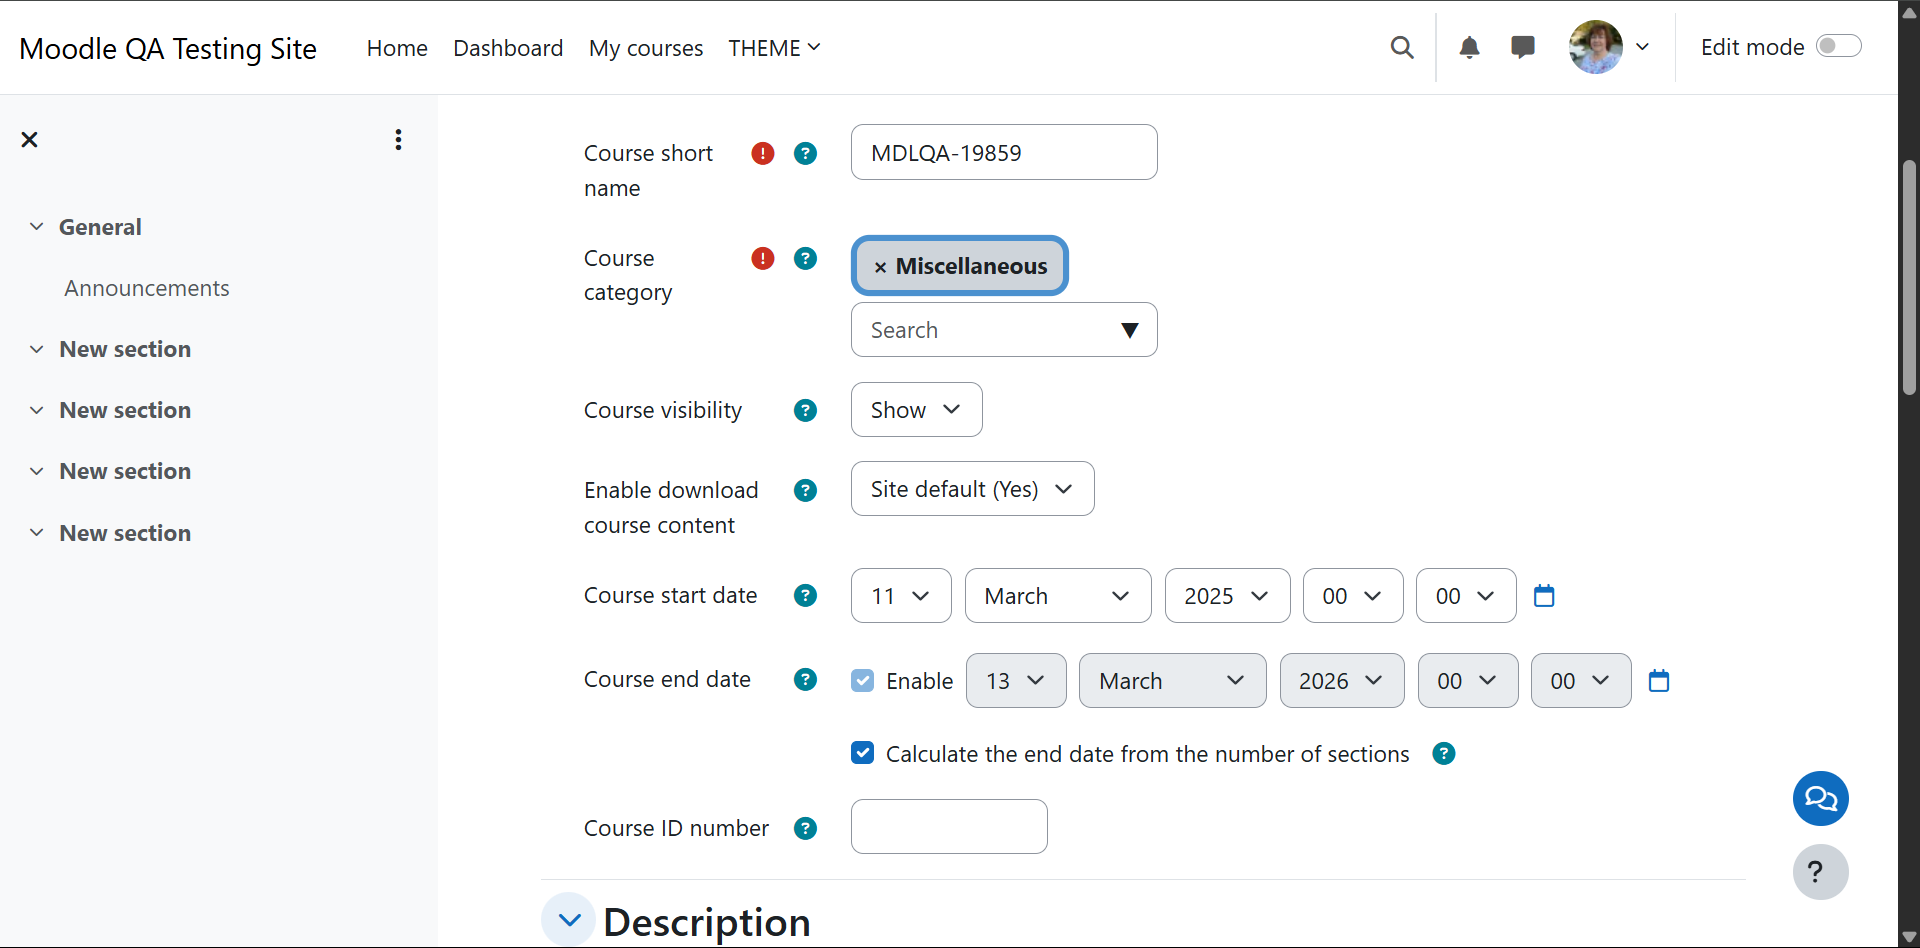Open Announcements in course index

pyautogui.click(x=147, y=288)
